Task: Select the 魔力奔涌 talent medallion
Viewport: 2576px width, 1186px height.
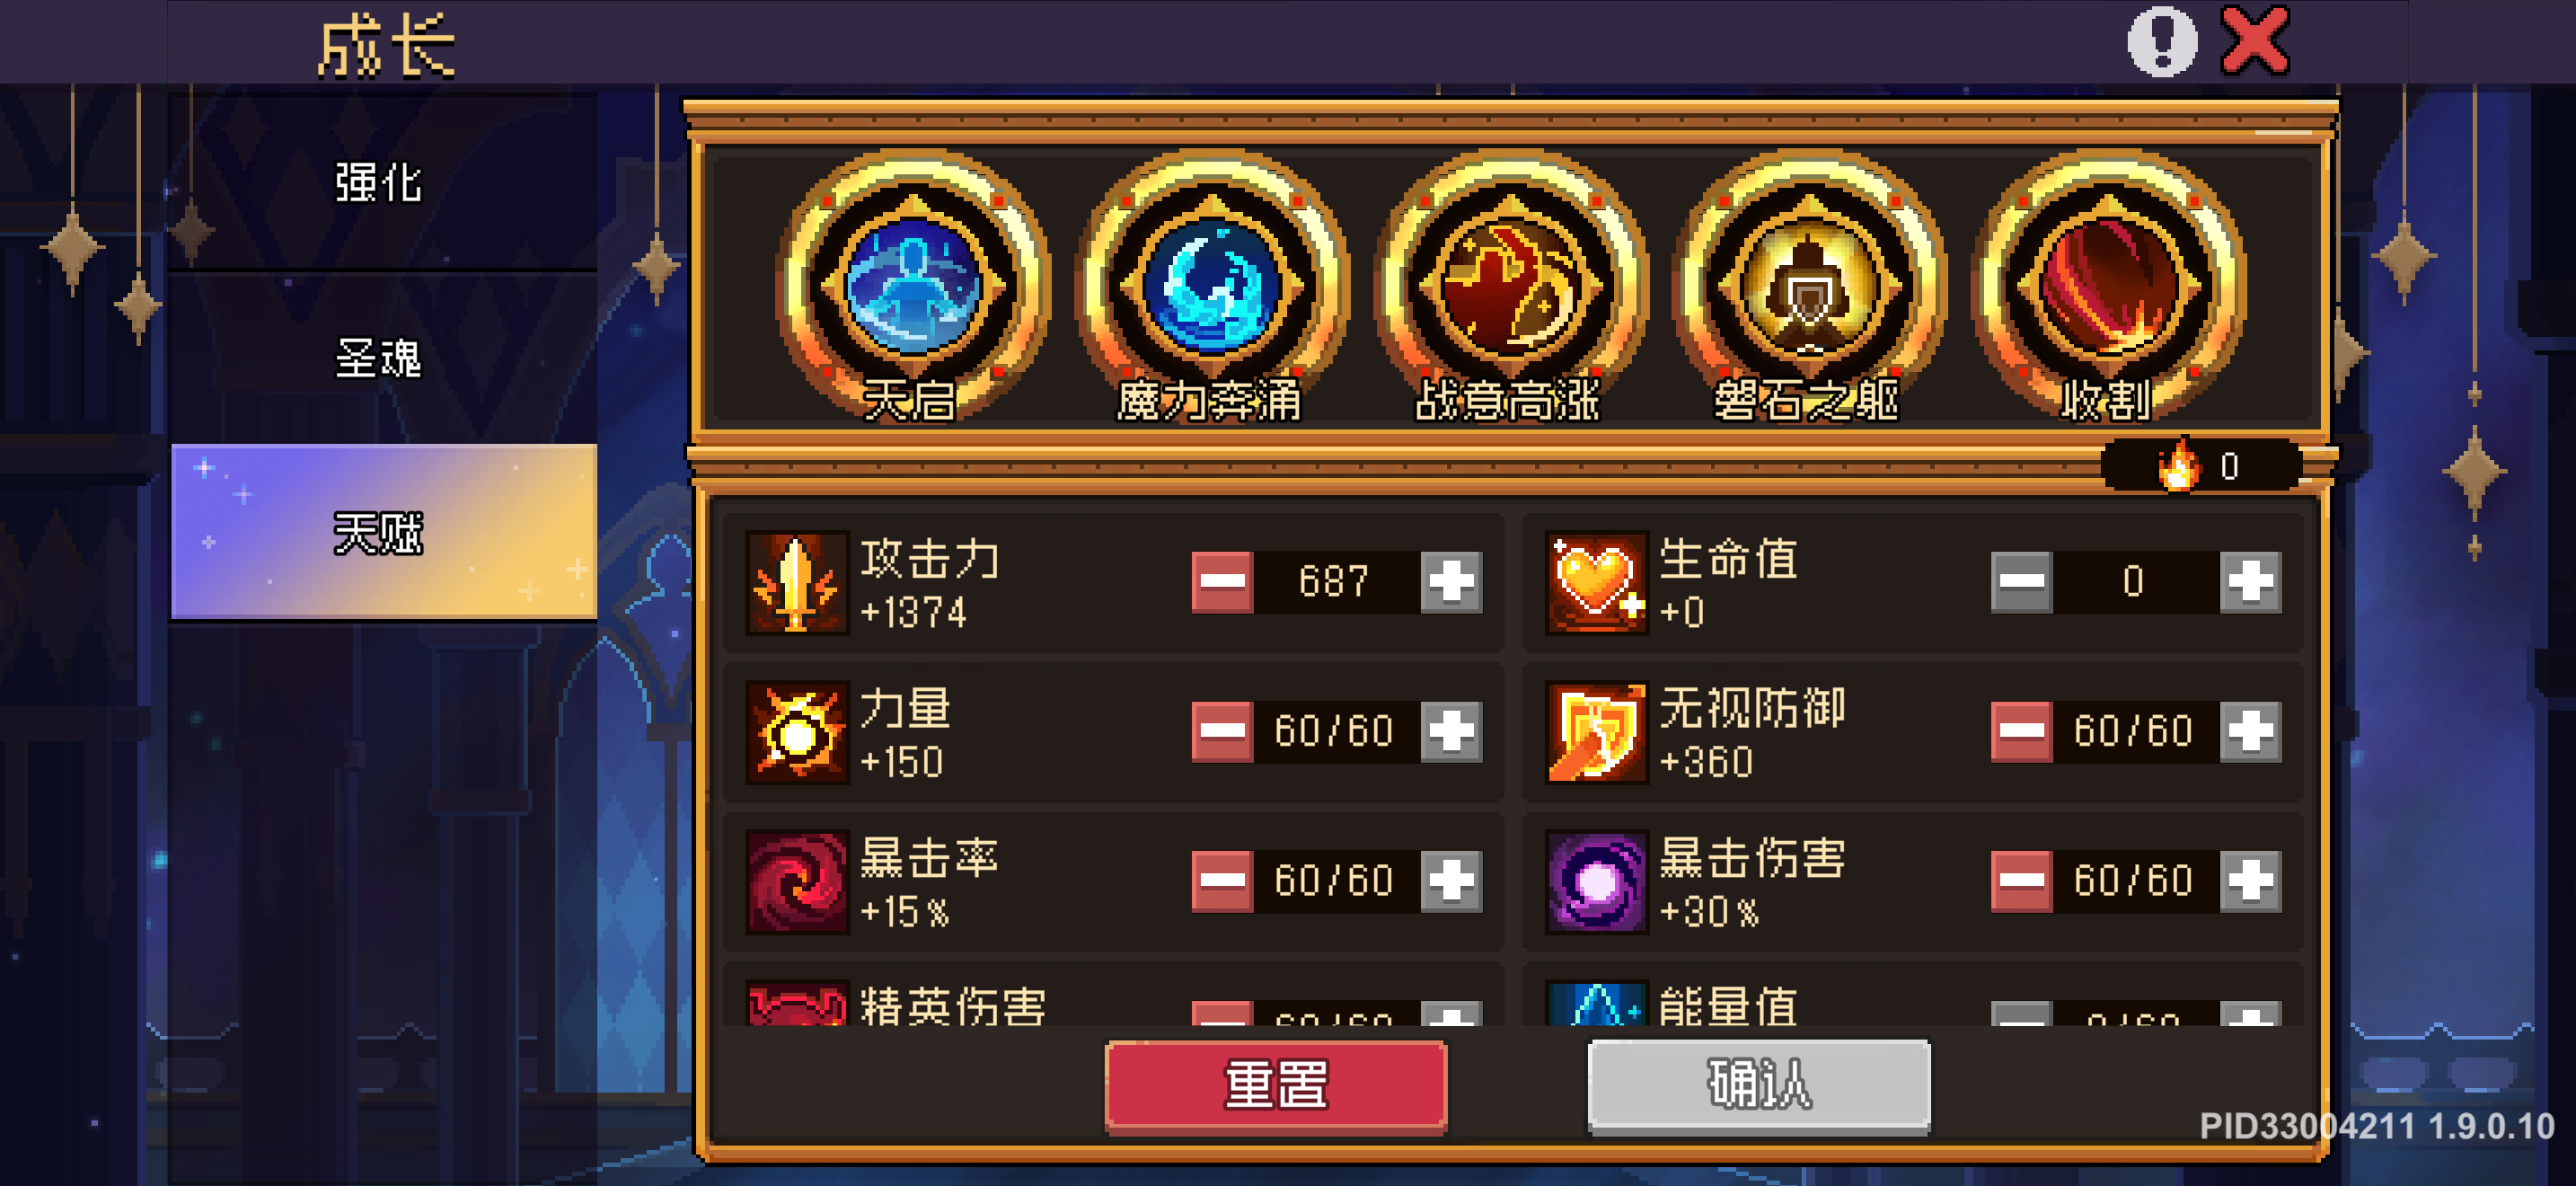Action: click(x=1211, y=287)
